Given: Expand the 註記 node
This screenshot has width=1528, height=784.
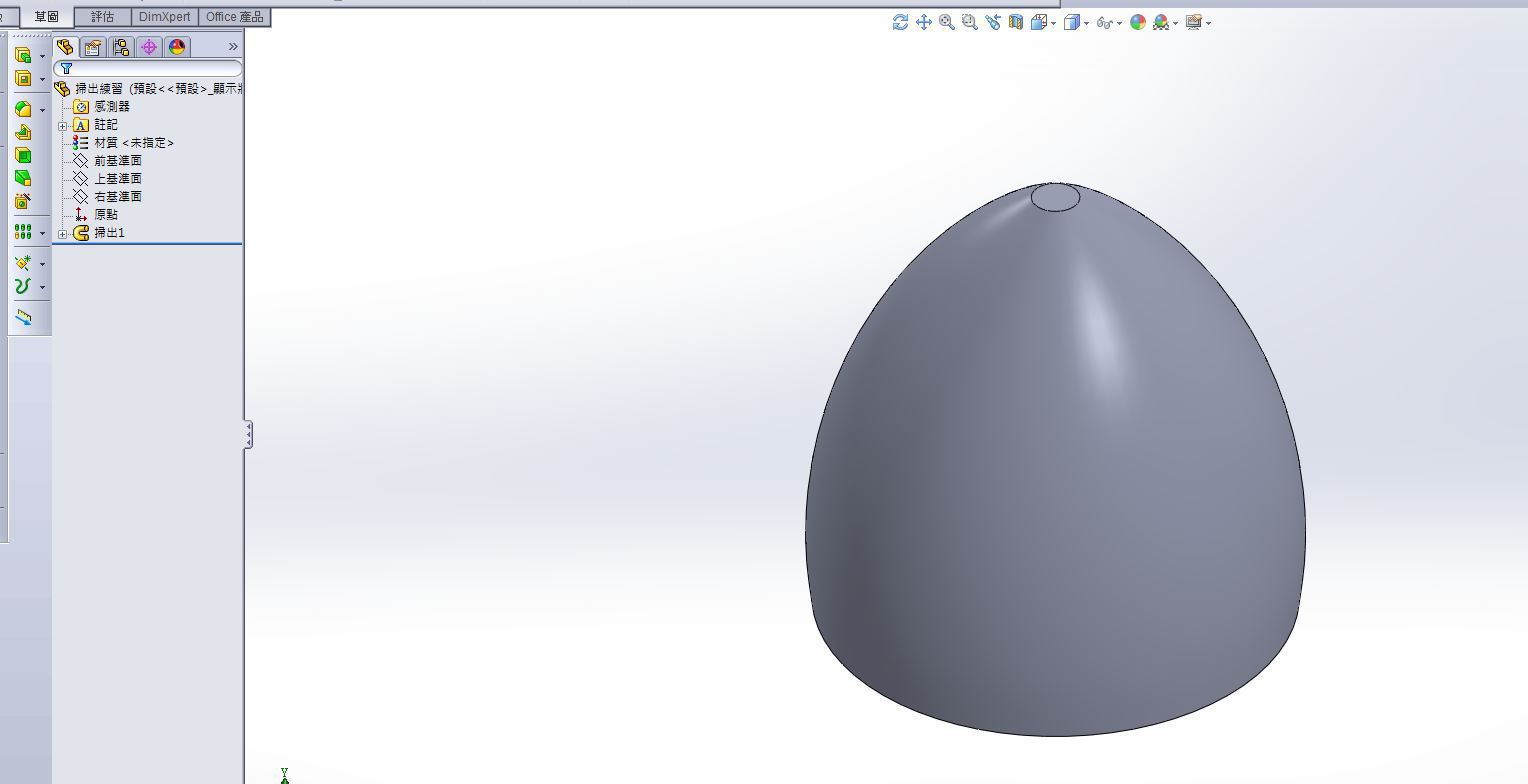Looking at the screenshot, I should click(x=63, y=125).
